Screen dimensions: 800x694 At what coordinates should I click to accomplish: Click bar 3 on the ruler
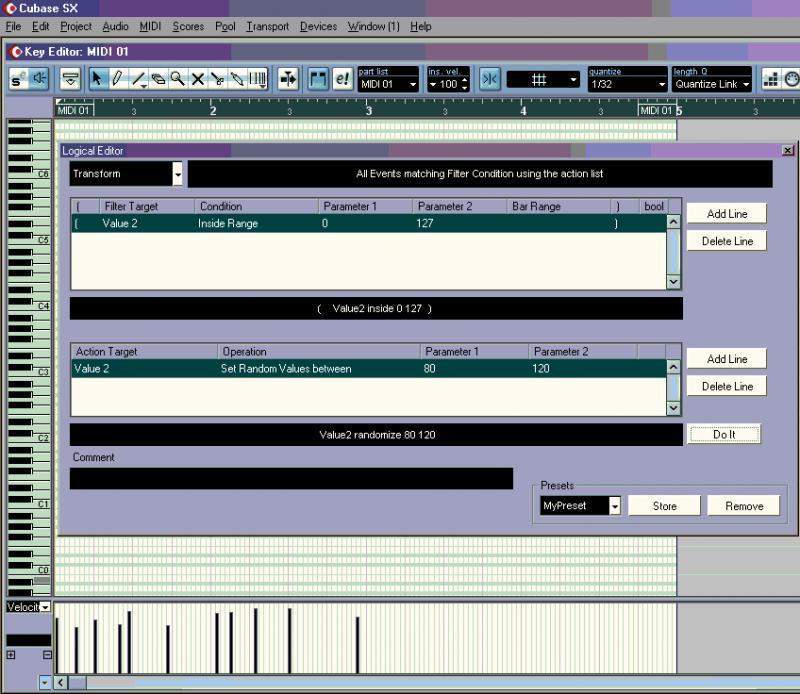tap(368, 110)
